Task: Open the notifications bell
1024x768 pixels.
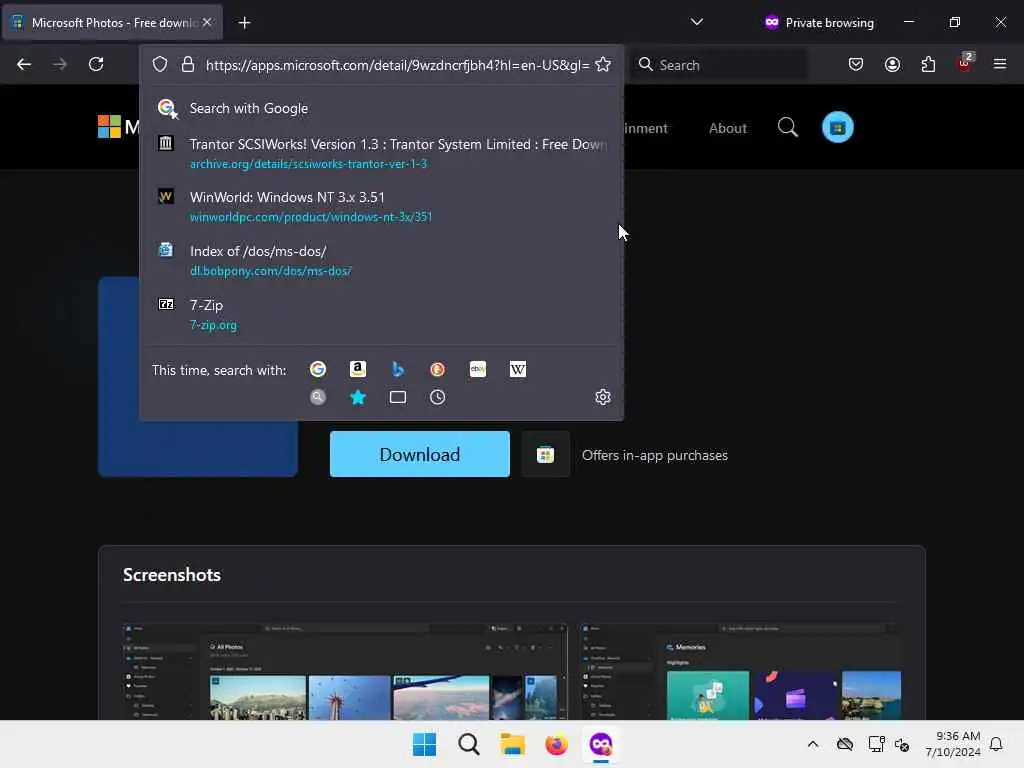Action: (996, 744)
